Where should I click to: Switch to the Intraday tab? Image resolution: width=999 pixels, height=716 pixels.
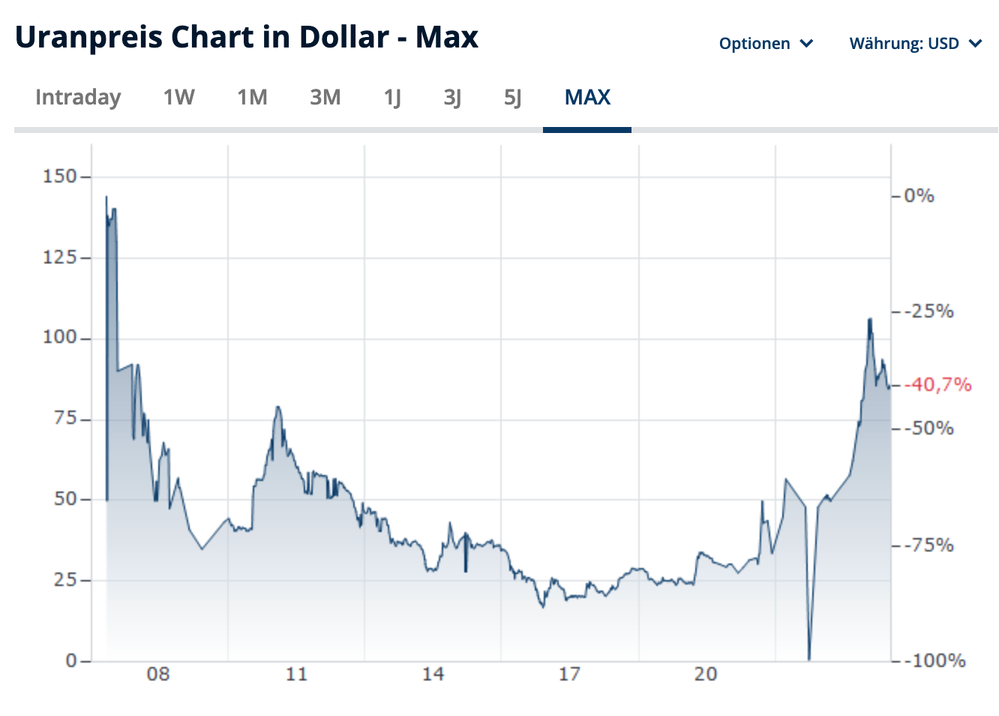[x=78, y=98]
